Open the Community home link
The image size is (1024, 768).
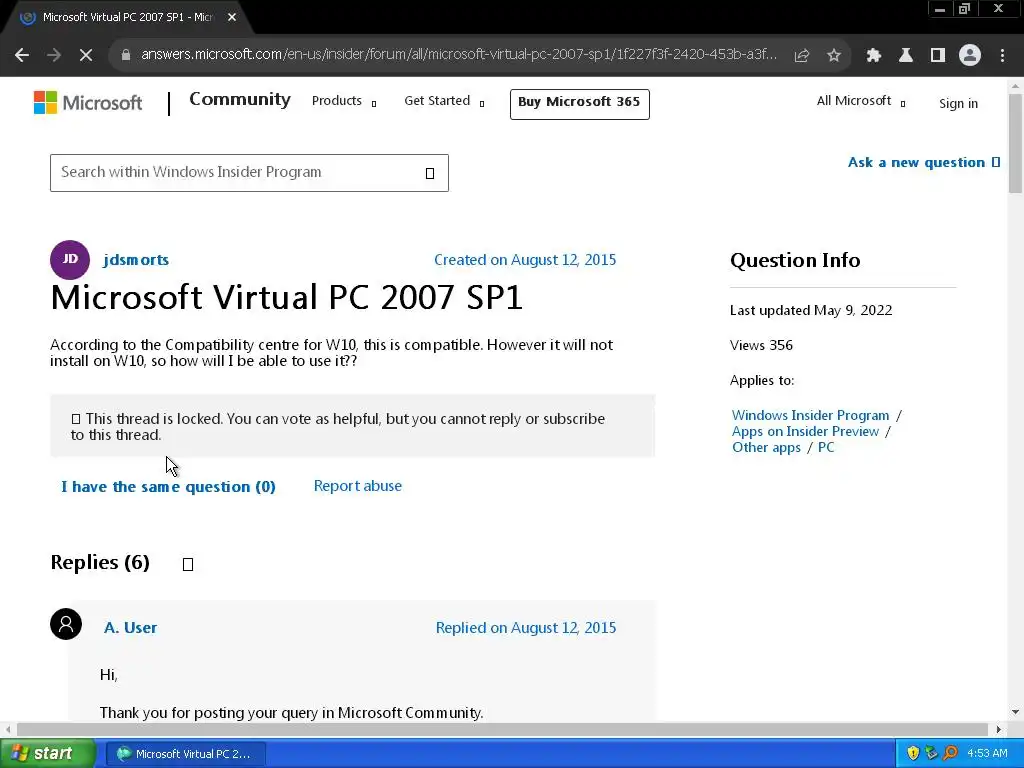click(x=240, y=99)
